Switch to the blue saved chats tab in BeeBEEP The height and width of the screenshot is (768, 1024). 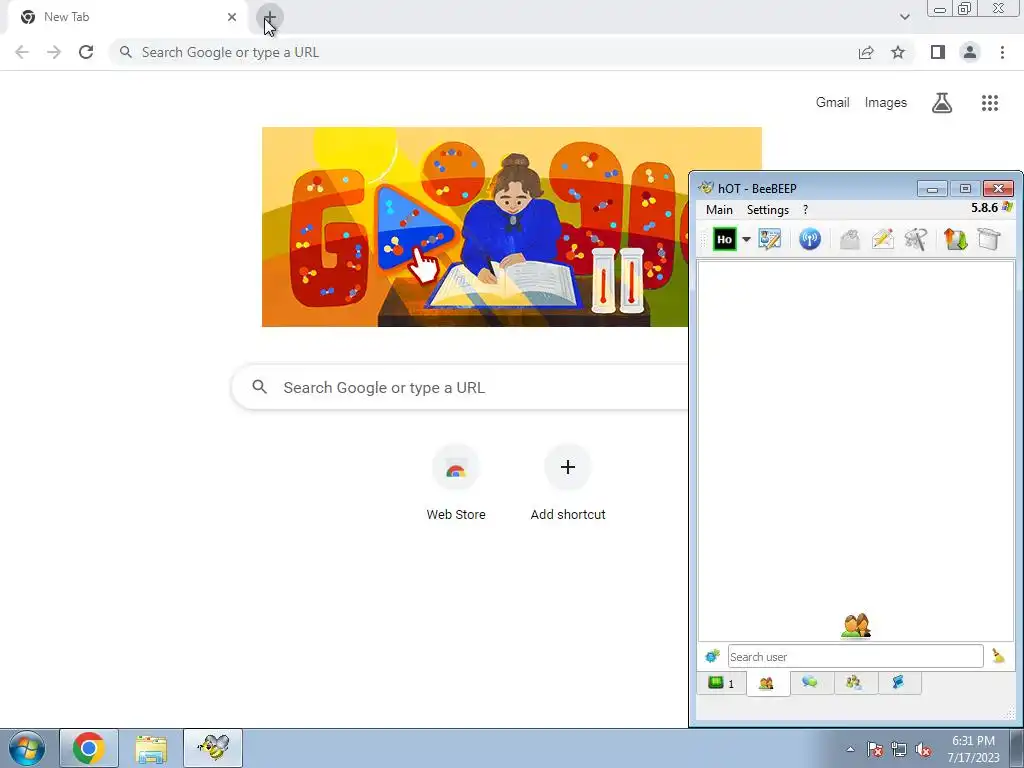(x=899, y=682)
